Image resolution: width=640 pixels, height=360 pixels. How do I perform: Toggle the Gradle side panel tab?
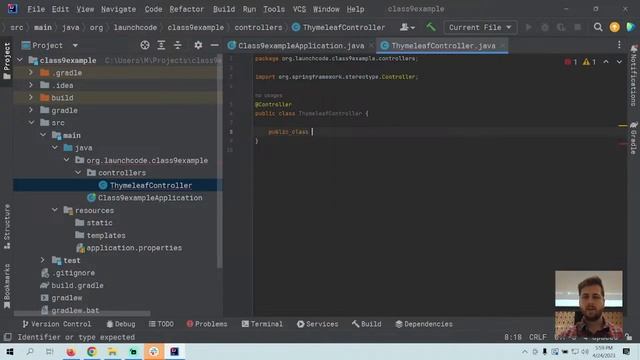click(x=633, y=138)
